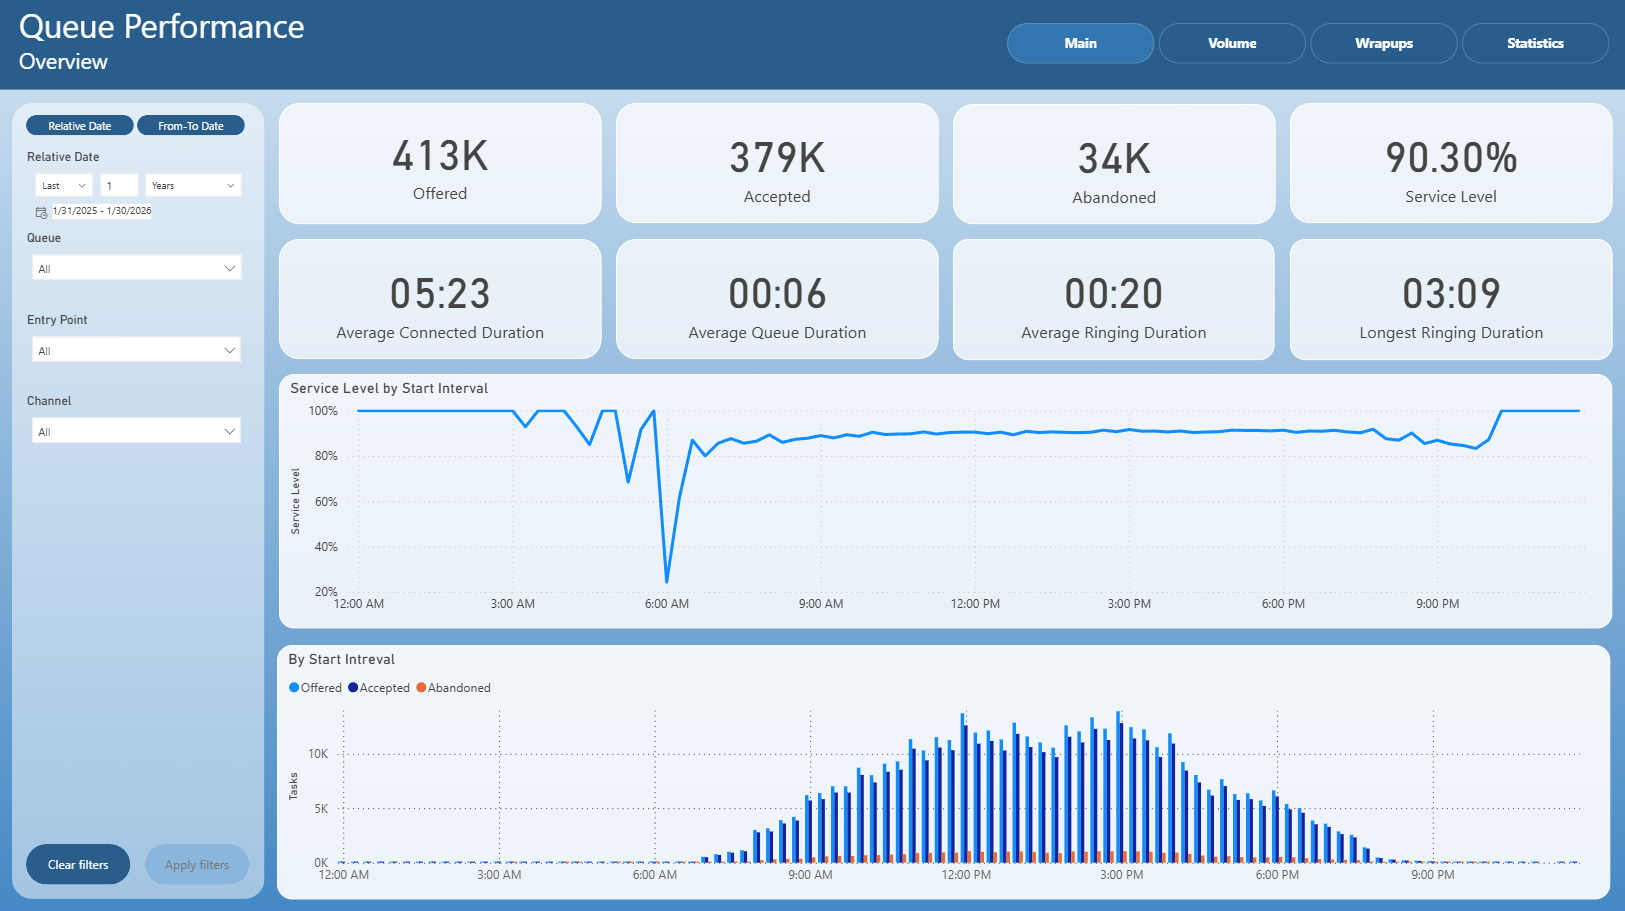Screen dimensions: 1625x911
Task: Click the 00:06 Average Queue Duration card
Action: pos(777,299)
